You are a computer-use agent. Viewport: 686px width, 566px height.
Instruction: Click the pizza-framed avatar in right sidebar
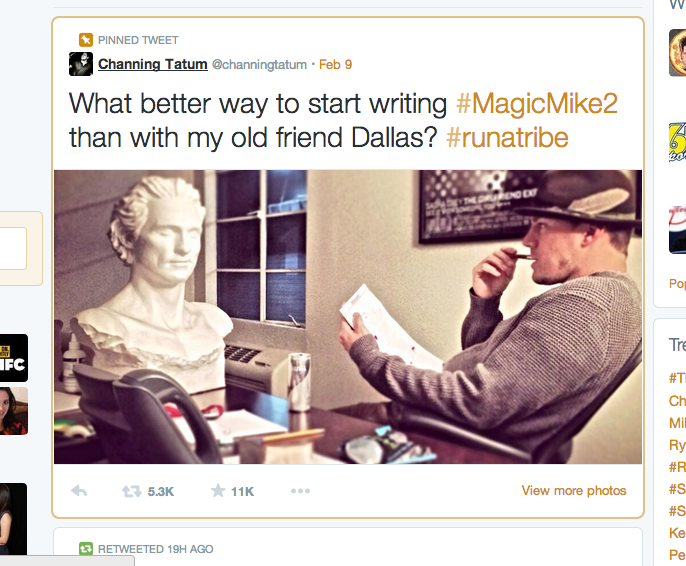click(677, 53)
